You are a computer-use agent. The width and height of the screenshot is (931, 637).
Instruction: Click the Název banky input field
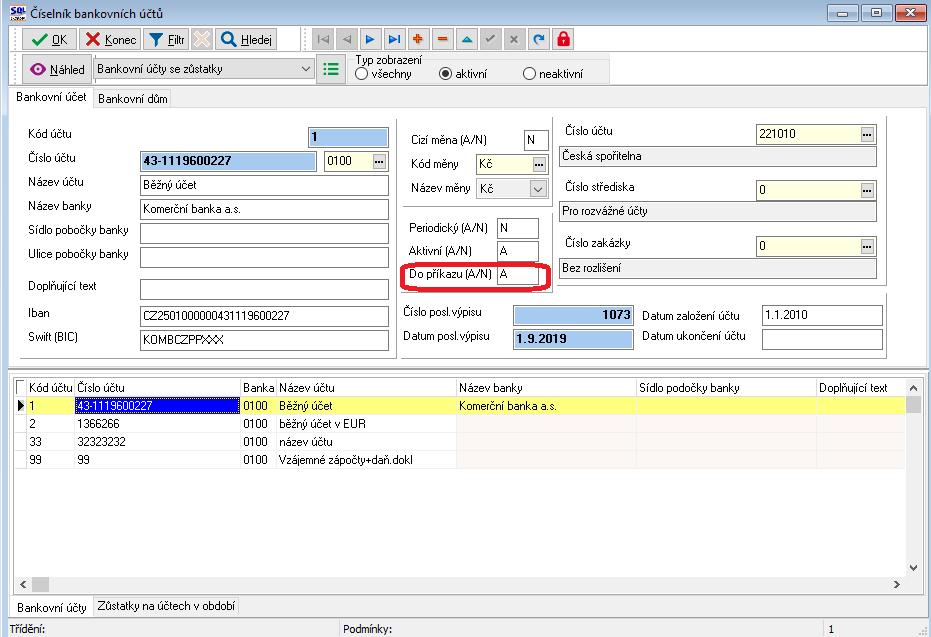[264, 209]
